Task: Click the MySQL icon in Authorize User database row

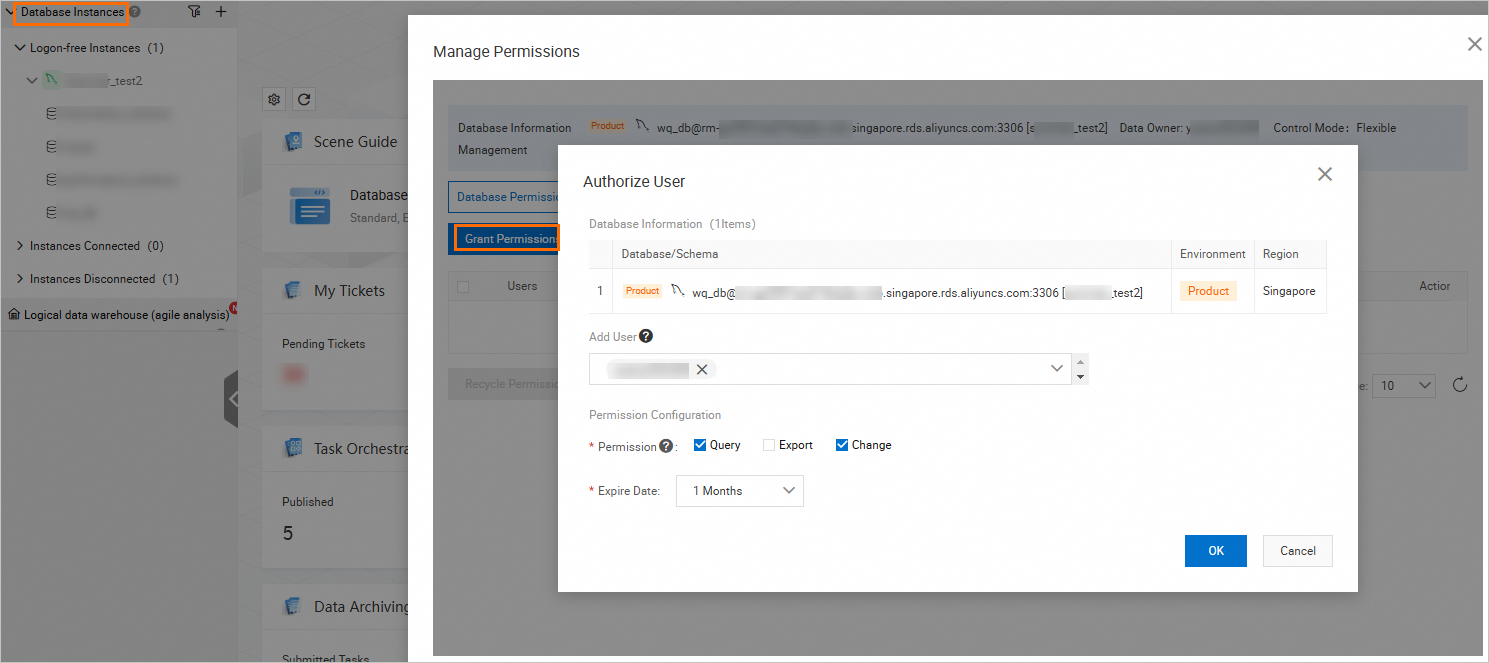Action: click(x=678, y=291)
